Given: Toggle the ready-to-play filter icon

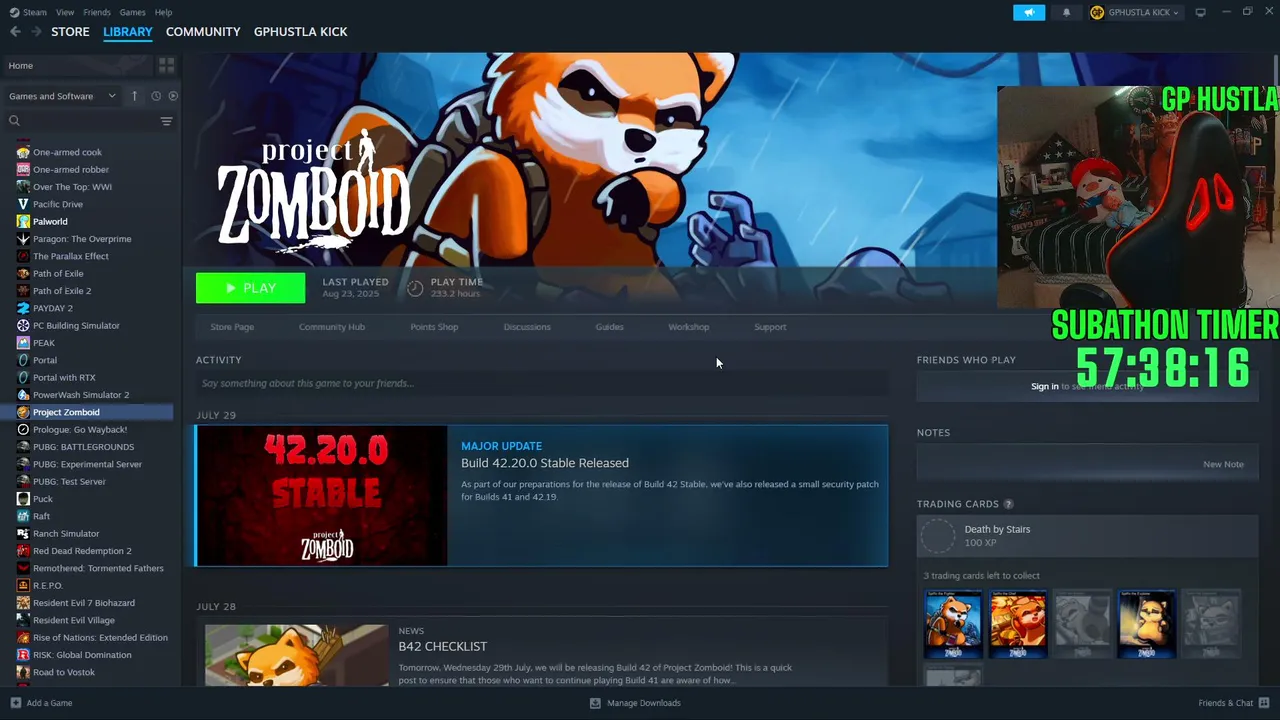Looking at the screenshot, I should pyautogui.click(x=173, y=96).
